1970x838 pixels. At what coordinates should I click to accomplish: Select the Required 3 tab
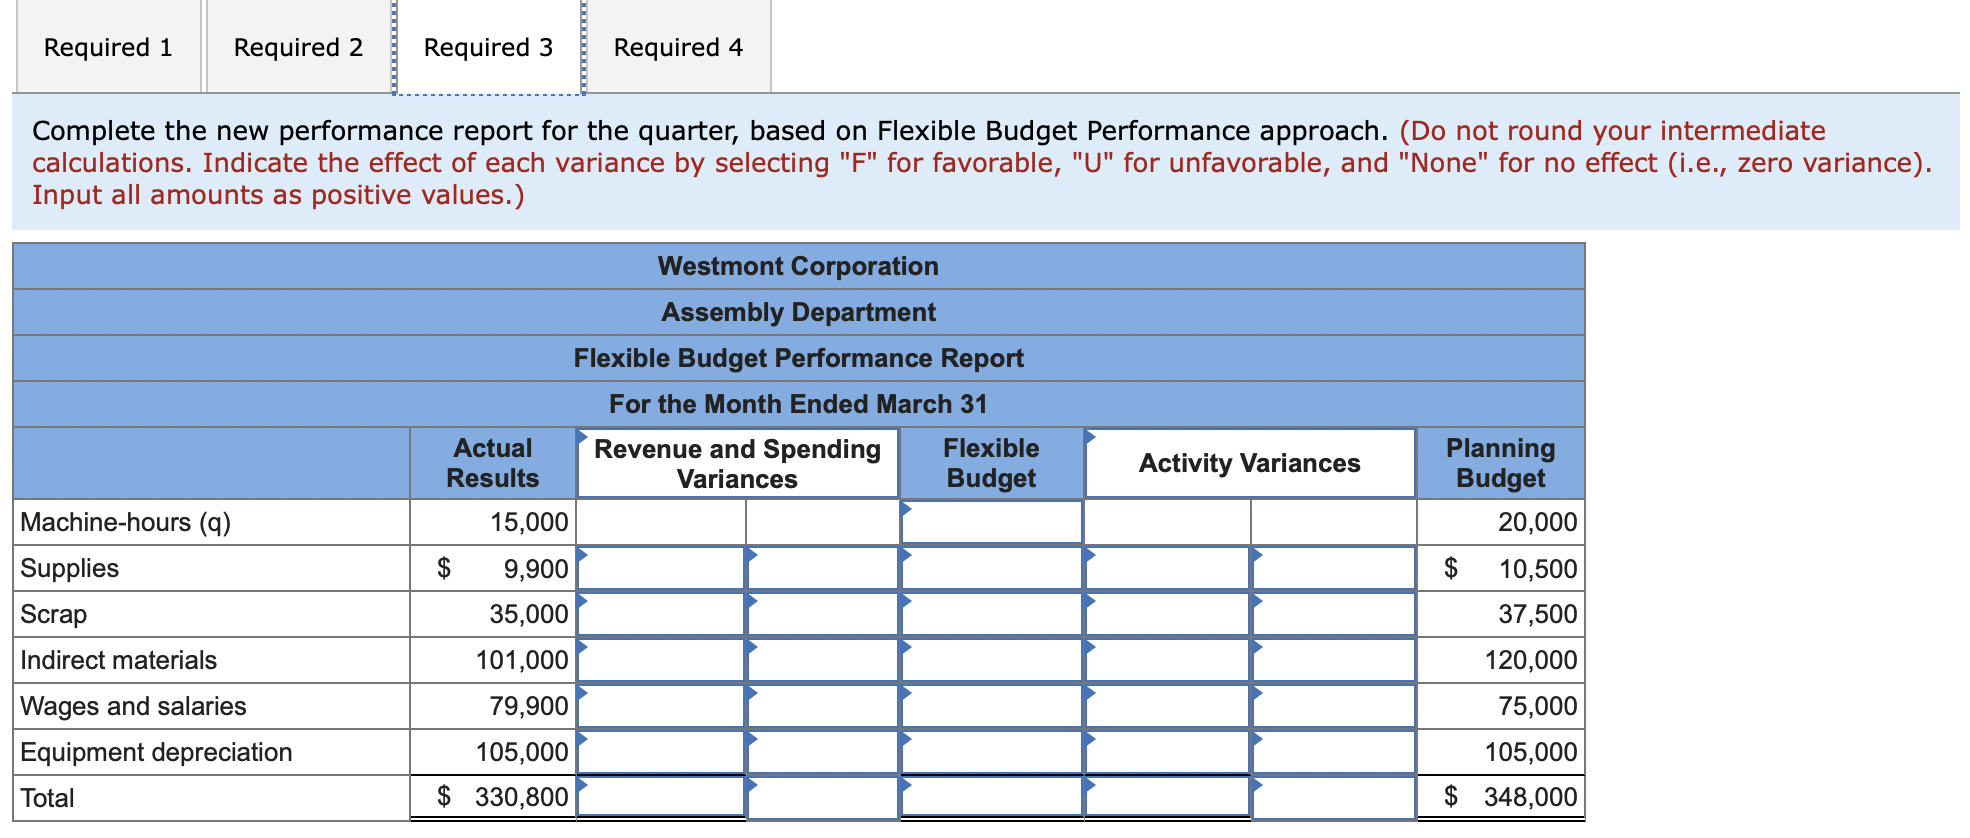point(487,46)
